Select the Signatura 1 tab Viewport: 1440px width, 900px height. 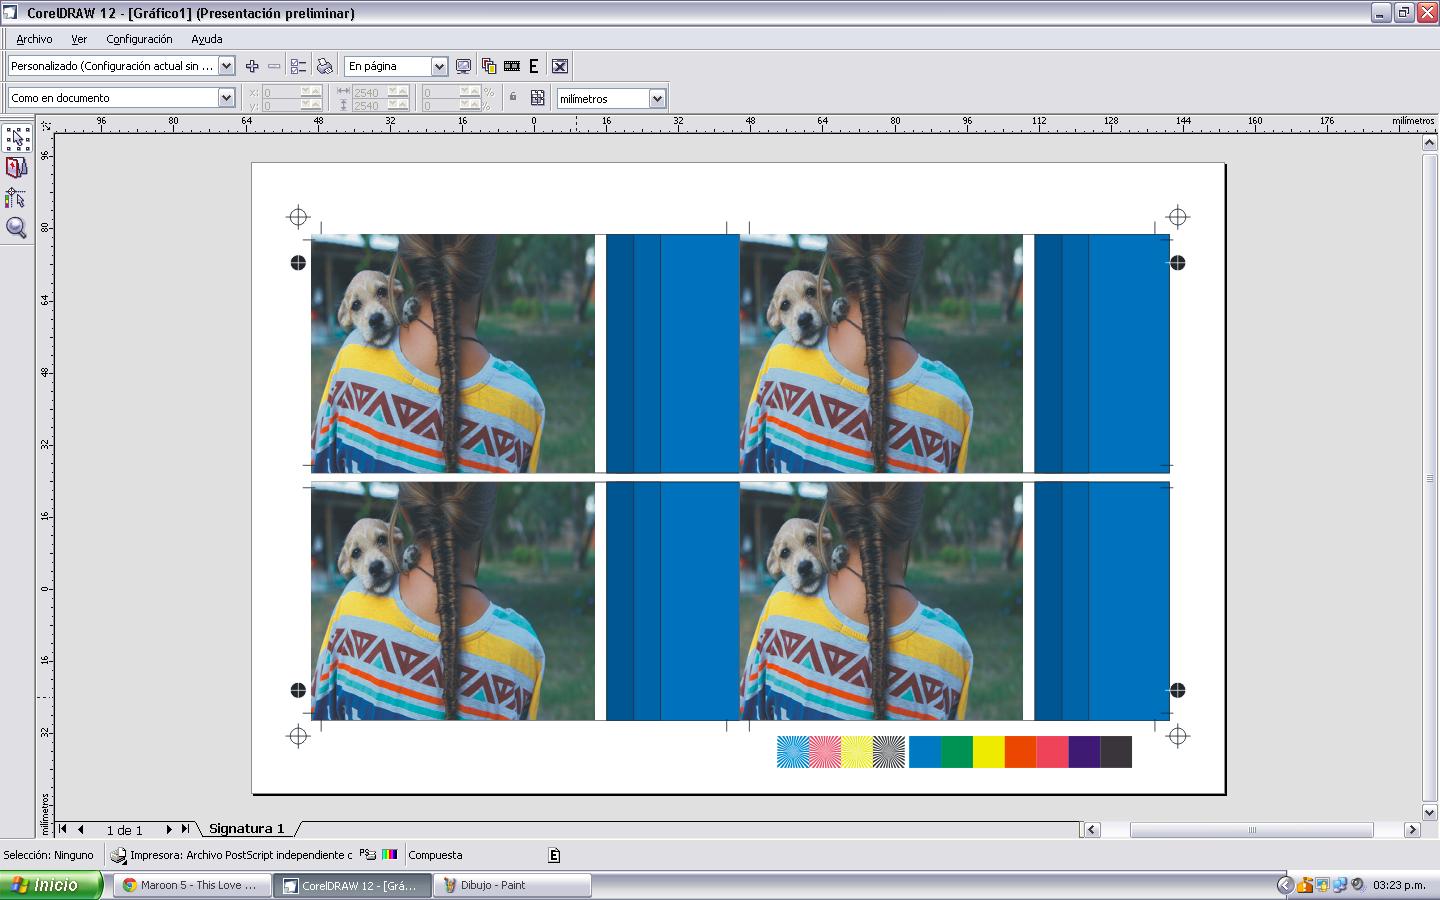coord(247,829)
